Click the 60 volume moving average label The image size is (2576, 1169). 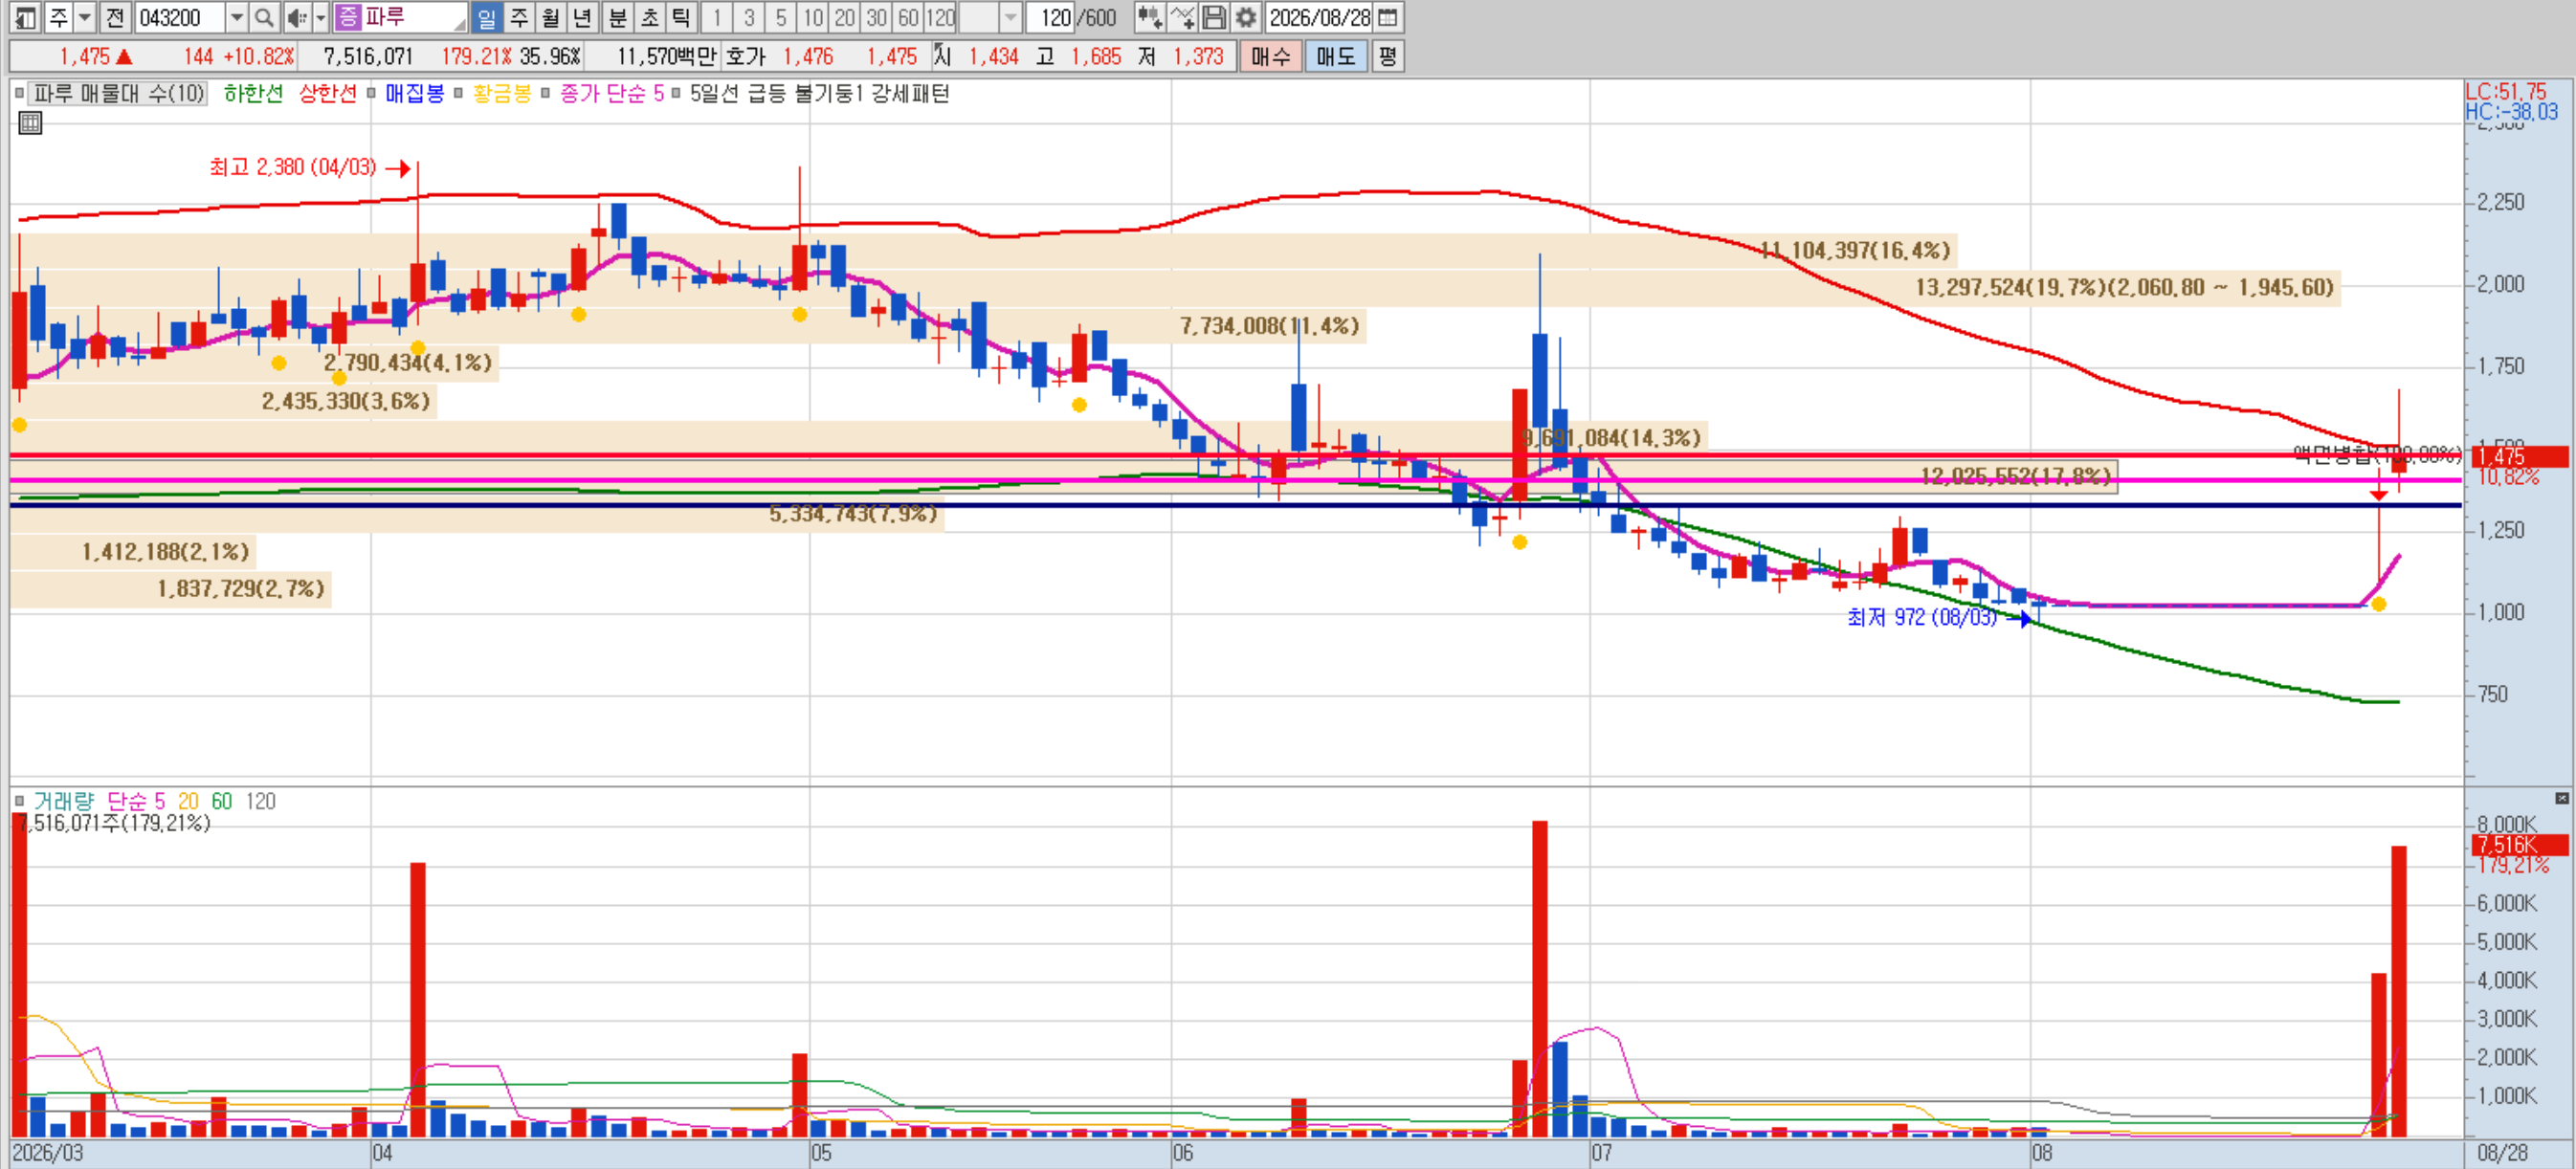(x=221, y=801)
